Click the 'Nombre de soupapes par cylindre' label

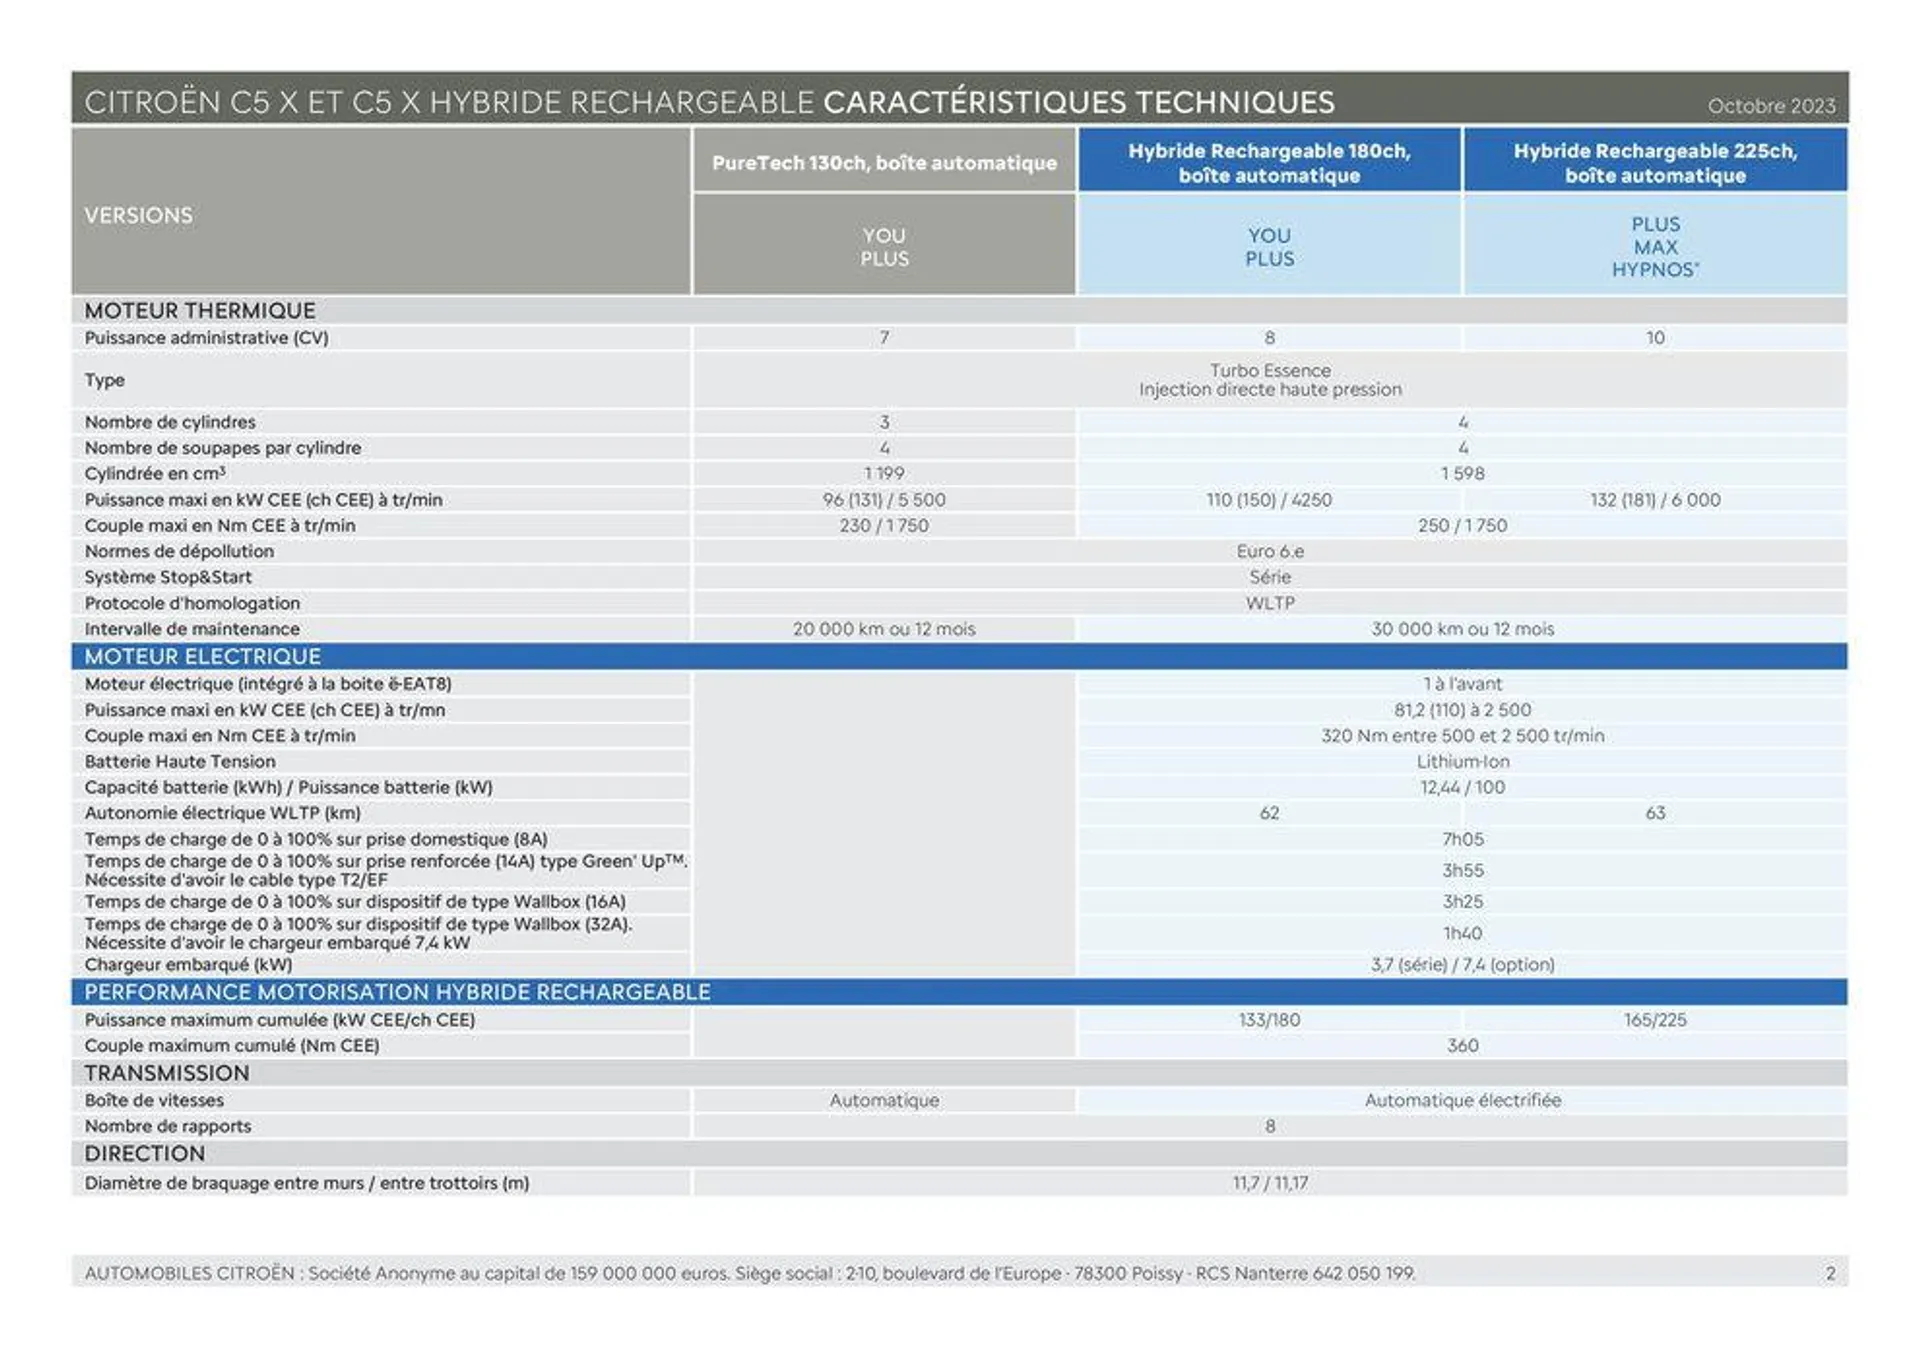tap(223, 448)
